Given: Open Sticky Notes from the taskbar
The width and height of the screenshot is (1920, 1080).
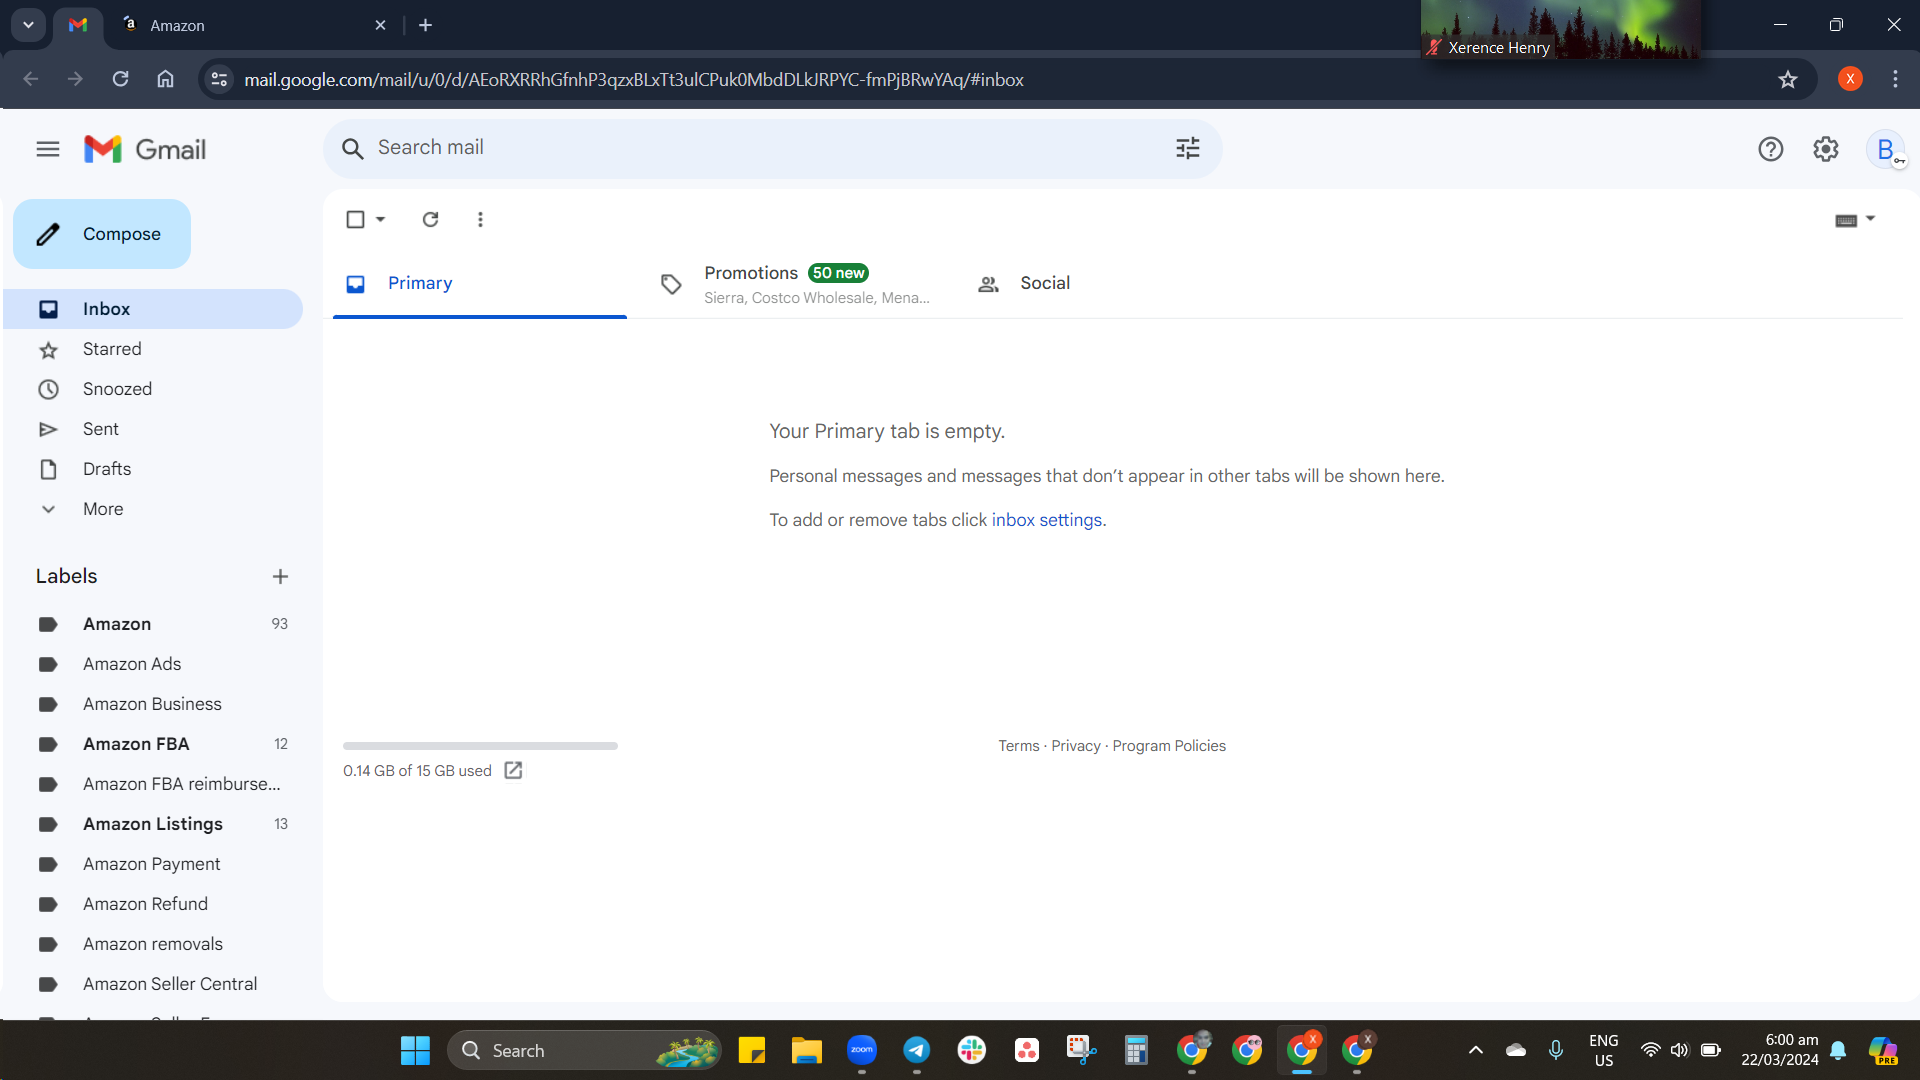Looking at the screenshot, I should click(752, 1050).
